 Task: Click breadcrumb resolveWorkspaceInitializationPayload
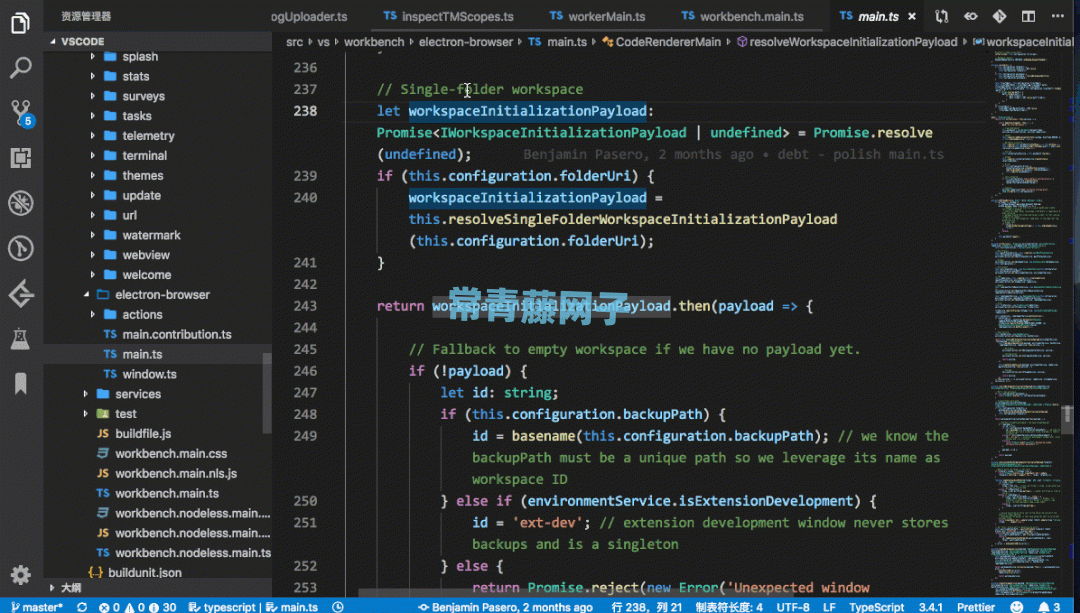847,42
